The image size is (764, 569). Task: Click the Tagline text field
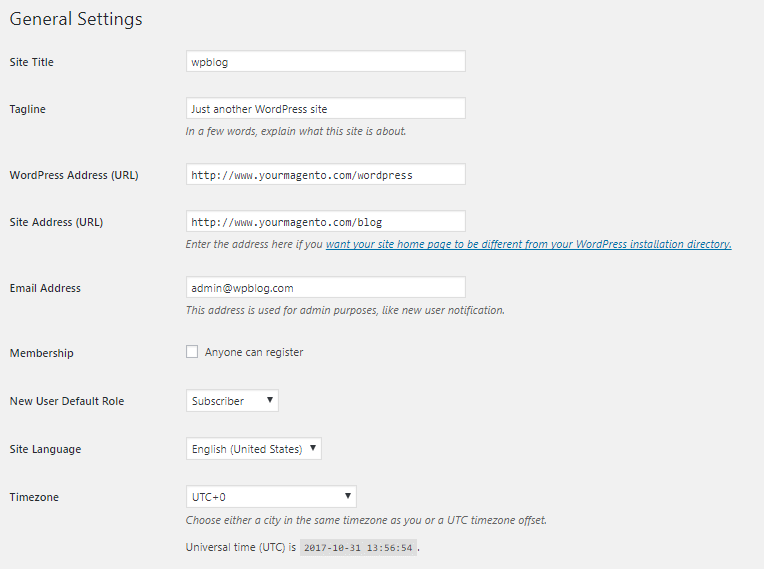tap(325, 108)
